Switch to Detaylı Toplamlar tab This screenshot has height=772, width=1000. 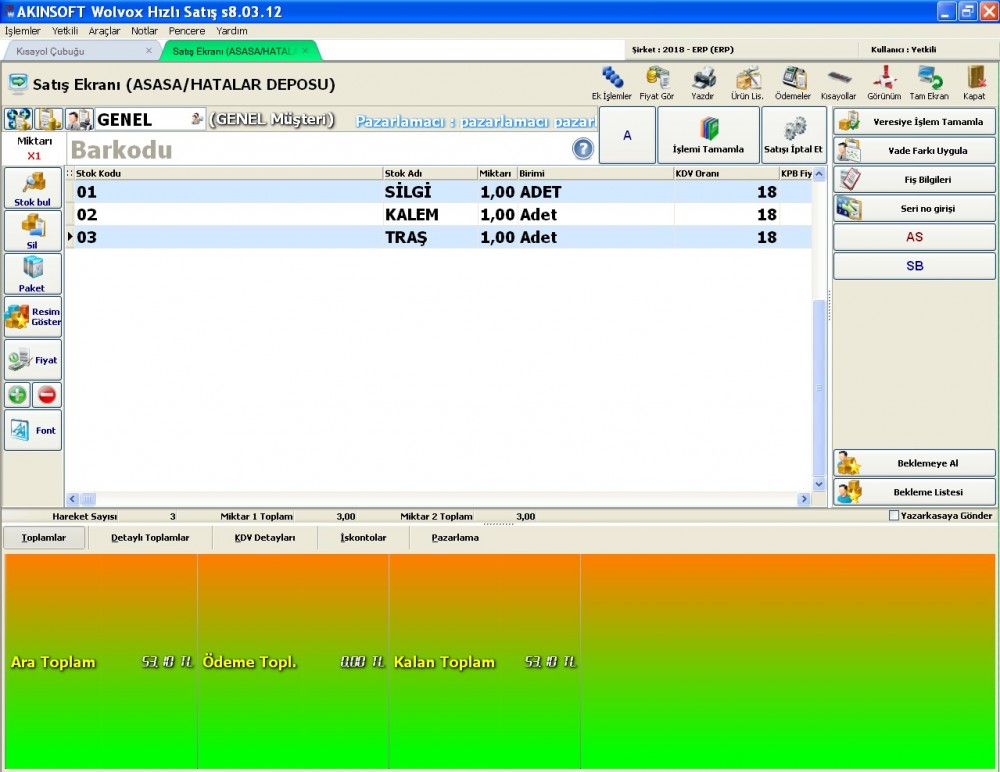pos(150,538)
